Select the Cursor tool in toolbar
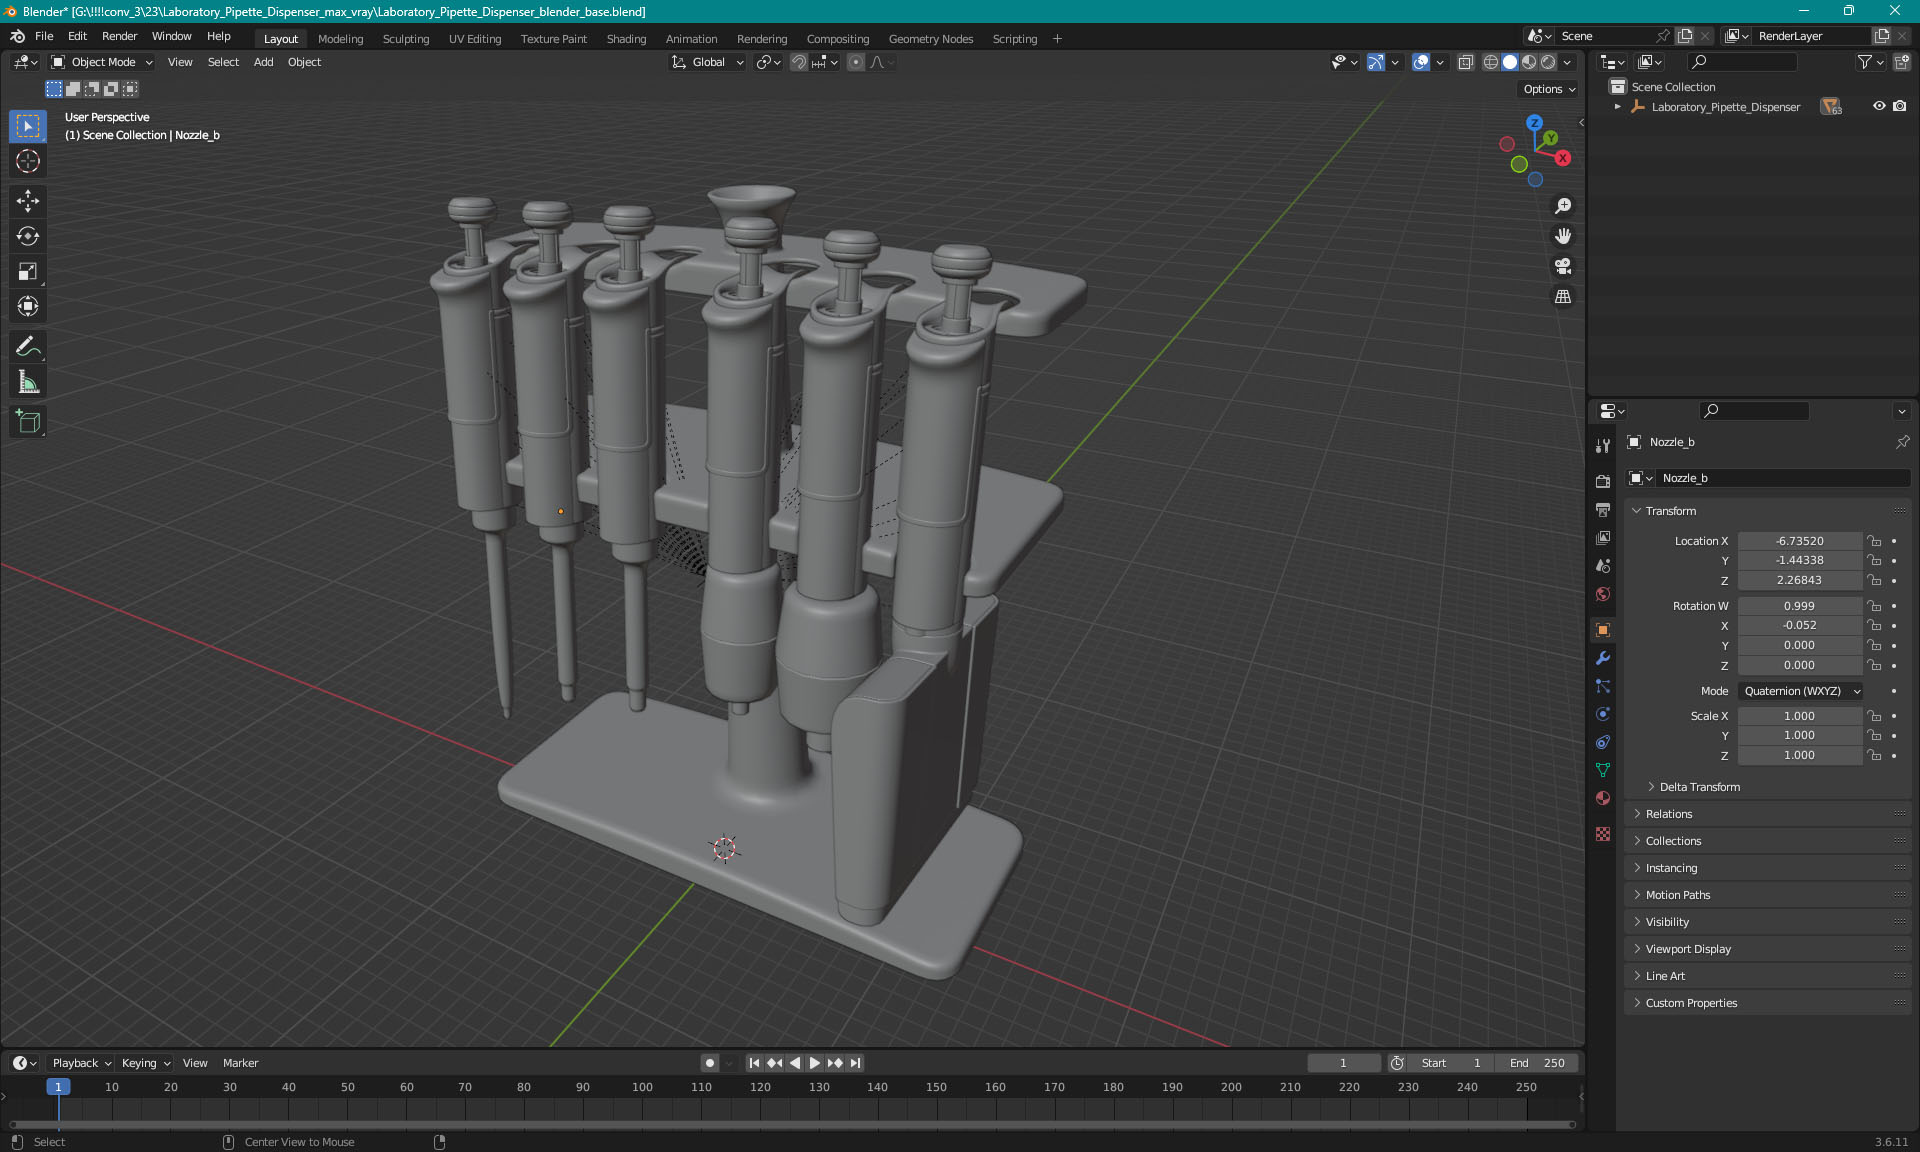This screenshot has width=1920, height=1152. [30, 160]
